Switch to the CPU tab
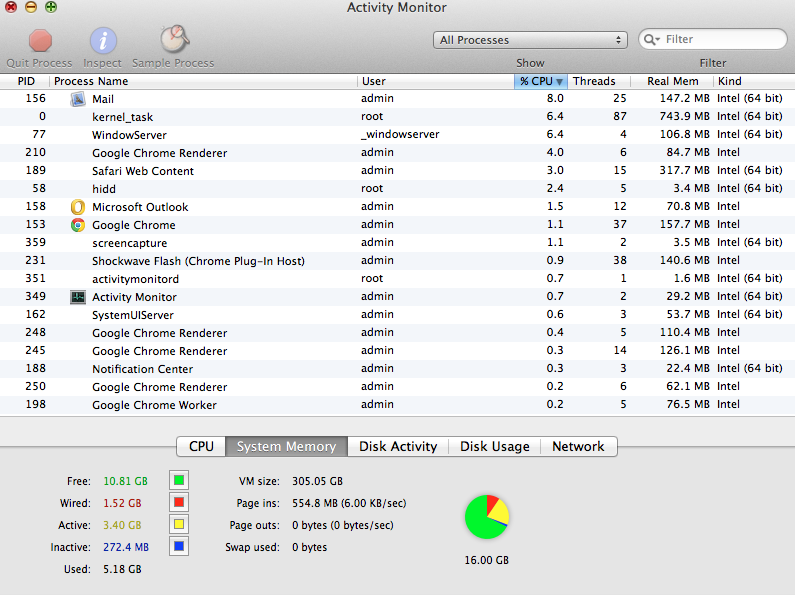Viewport: 795px width, 595px height. (201, 447)
